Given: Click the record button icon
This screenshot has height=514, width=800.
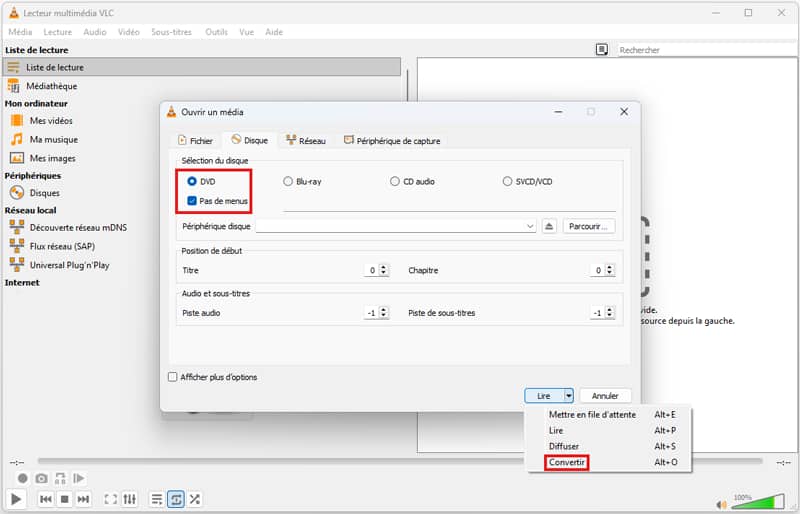Looking at the screenshot, I should [x=23, y=479].
